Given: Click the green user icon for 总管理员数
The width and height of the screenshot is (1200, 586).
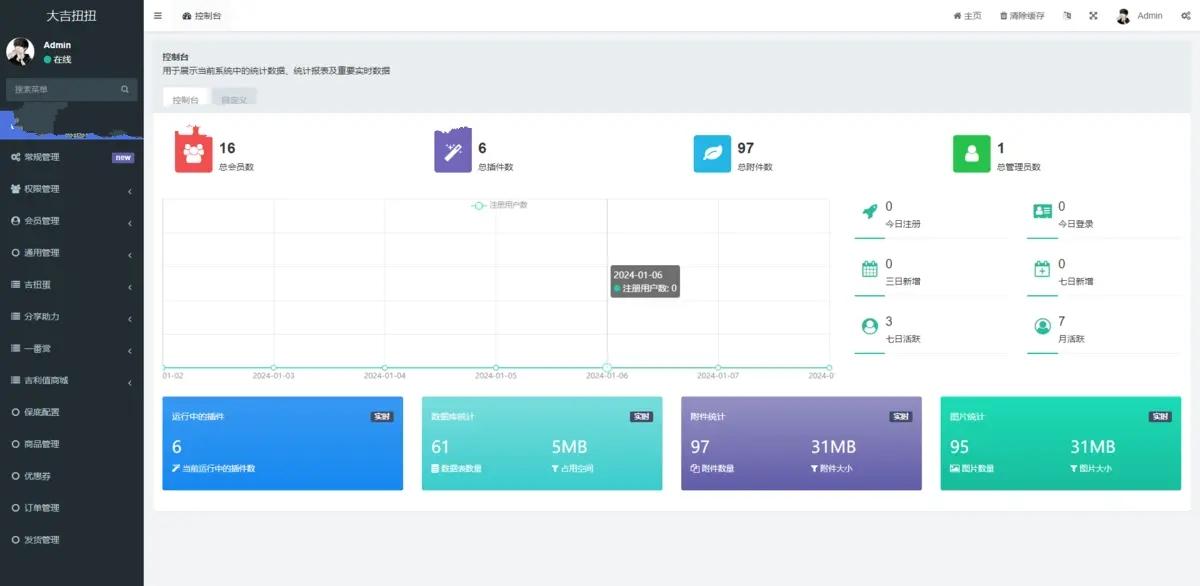Looking at the screenshot, I should (x=971, y=154).
